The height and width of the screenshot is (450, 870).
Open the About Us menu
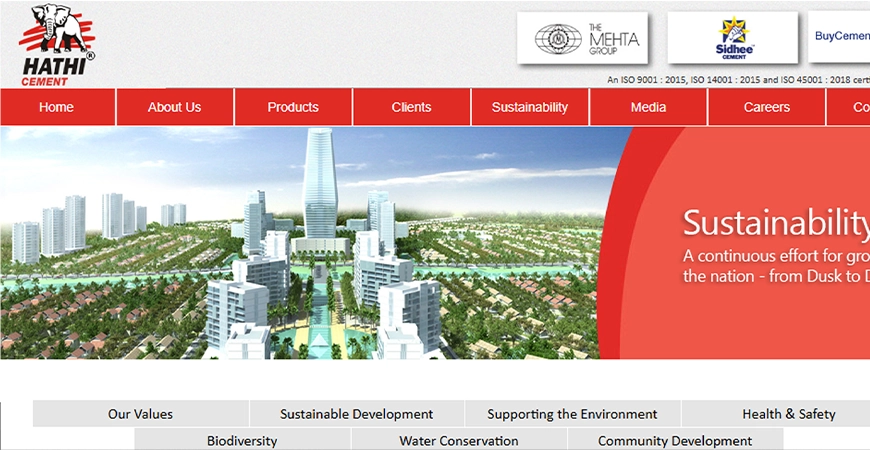tap(174, 107)
